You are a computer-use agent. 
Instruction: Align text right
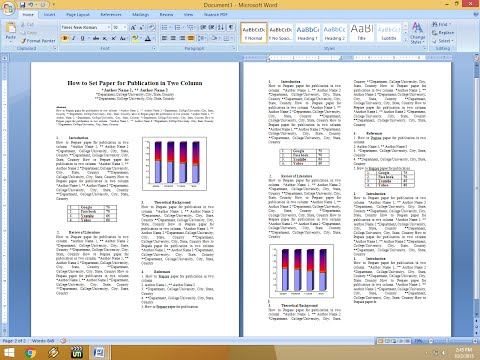point(182,38)
